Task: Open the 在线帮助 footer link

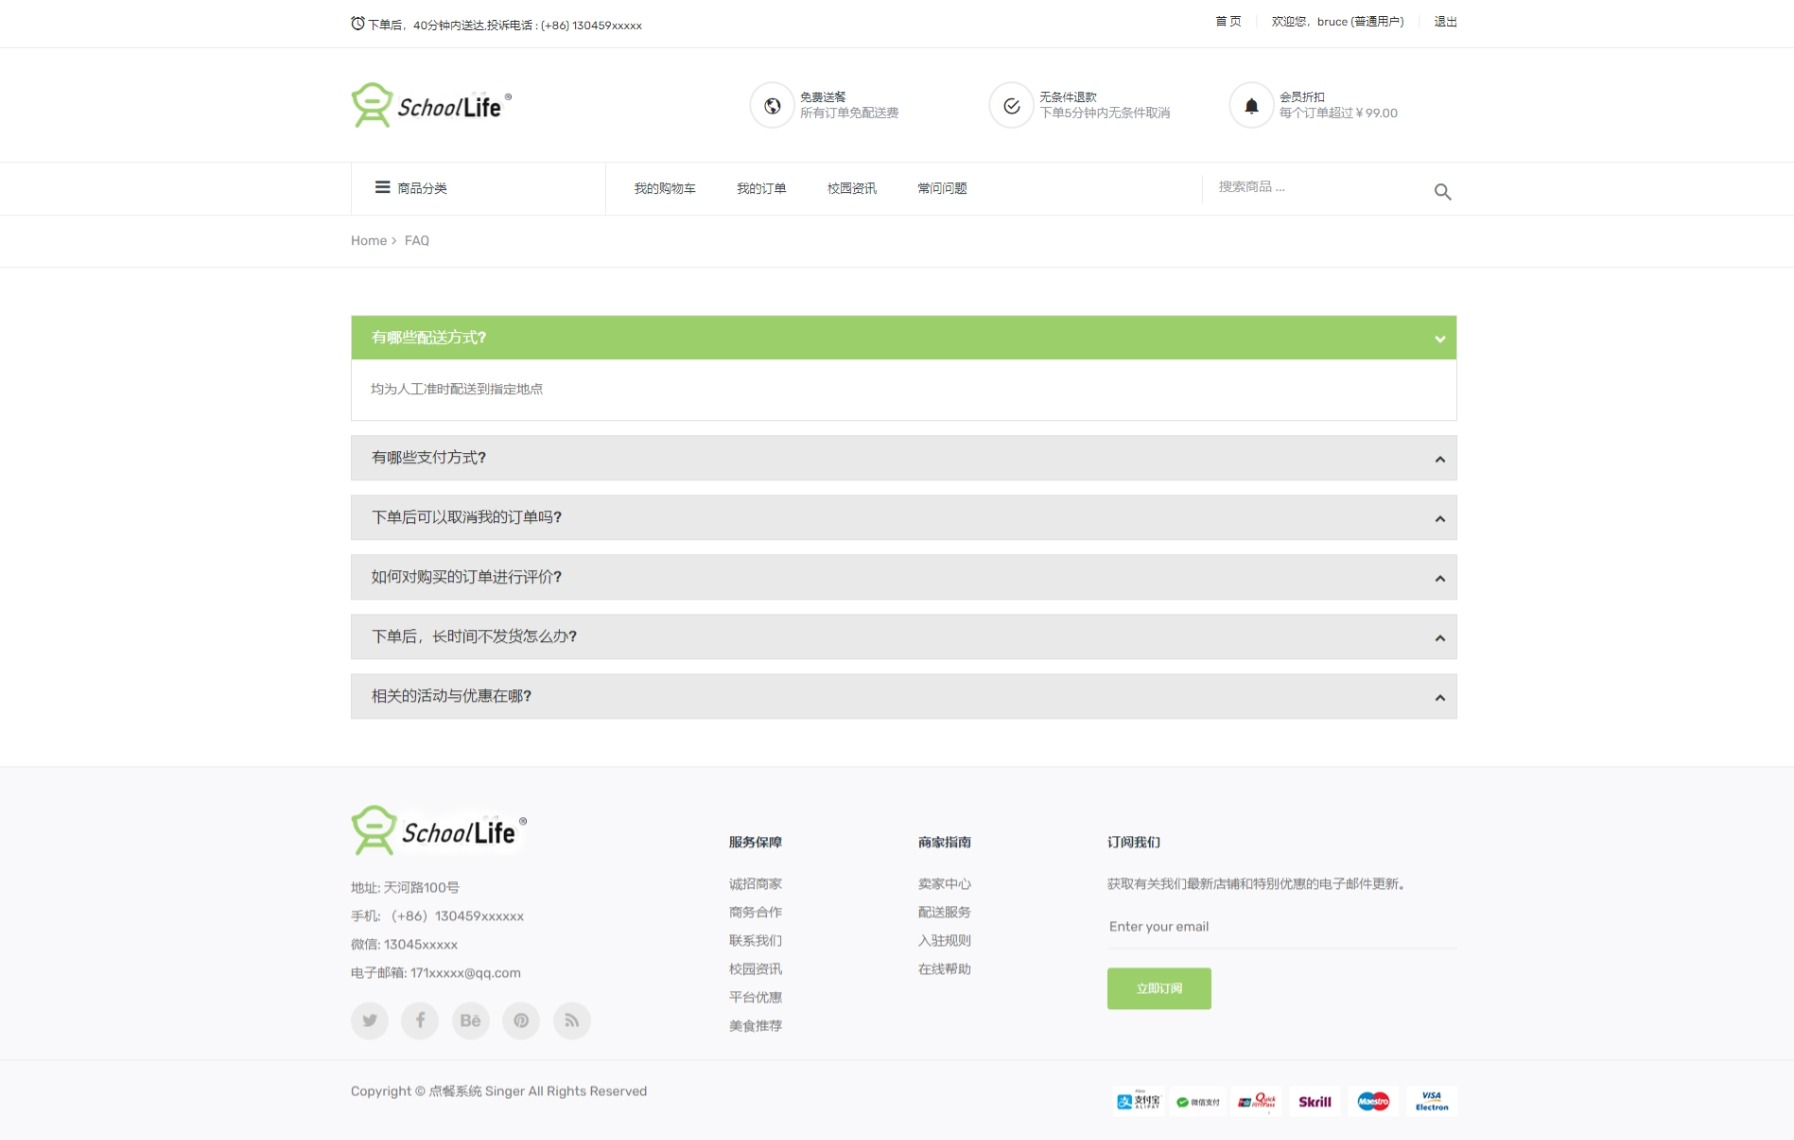Action: 944,969
